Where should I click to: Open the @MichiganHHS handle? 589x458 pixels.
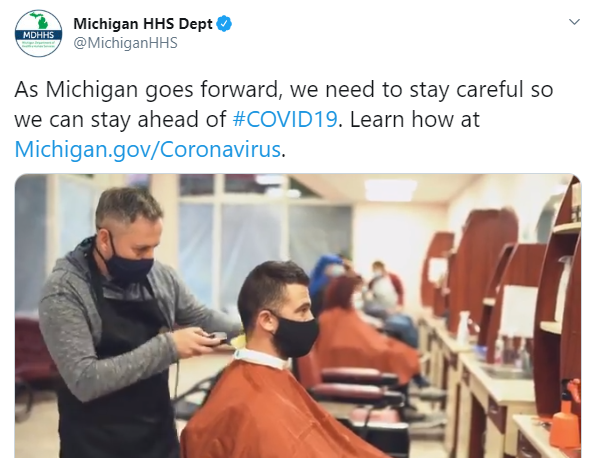pos(125,43)
